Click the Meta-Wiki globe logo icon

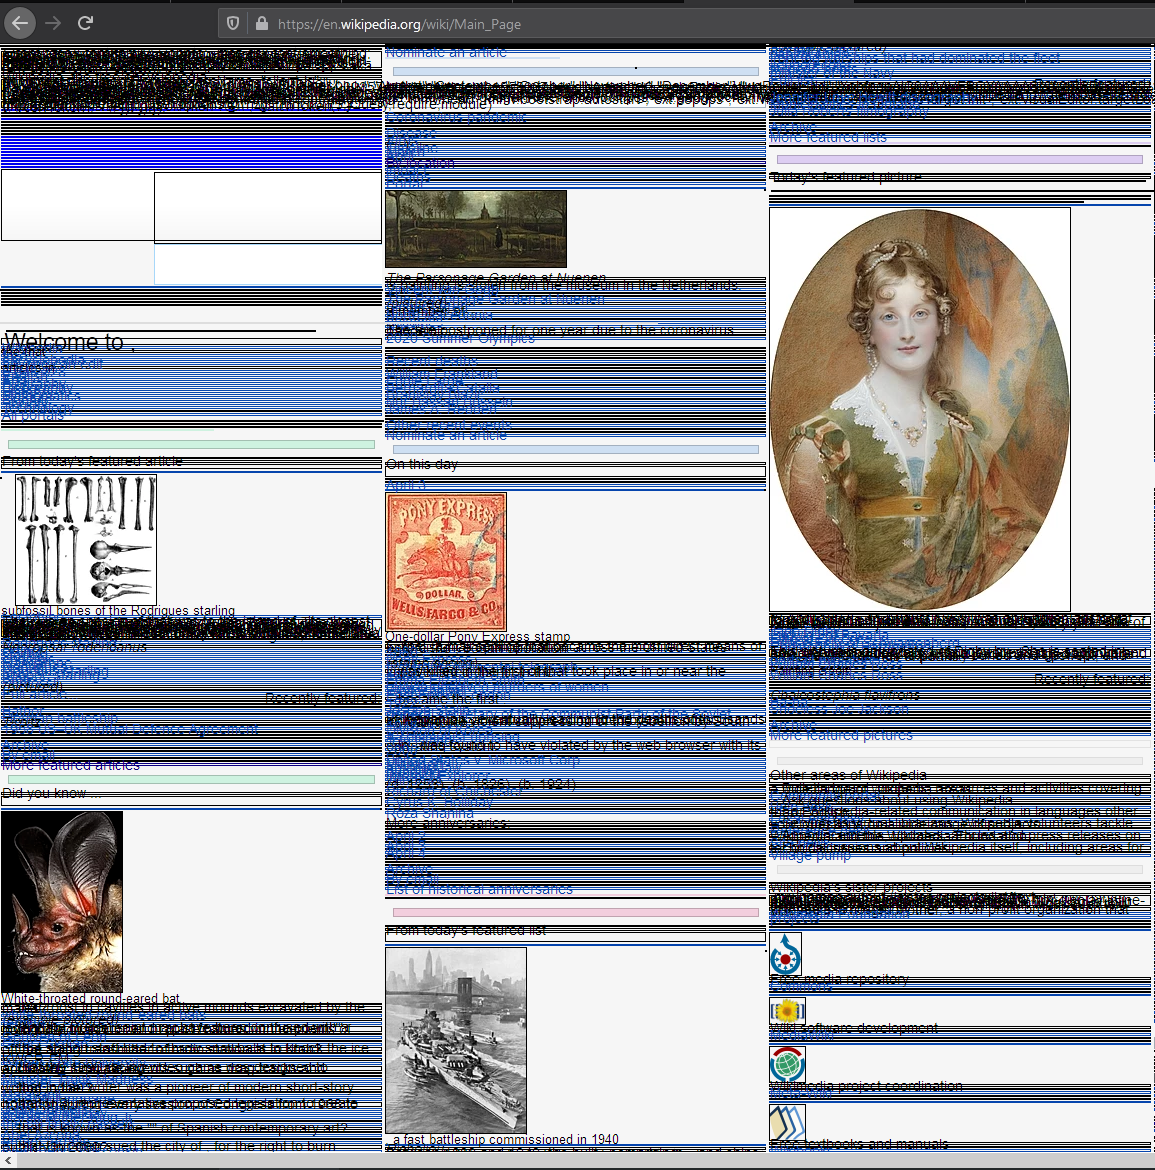[x=787, y=1065]
